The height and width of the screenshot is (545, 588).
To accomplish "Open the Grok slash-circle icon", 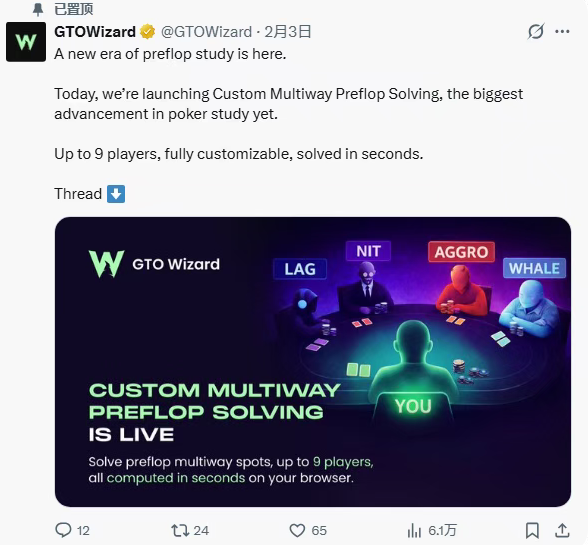I will [536, 32].
